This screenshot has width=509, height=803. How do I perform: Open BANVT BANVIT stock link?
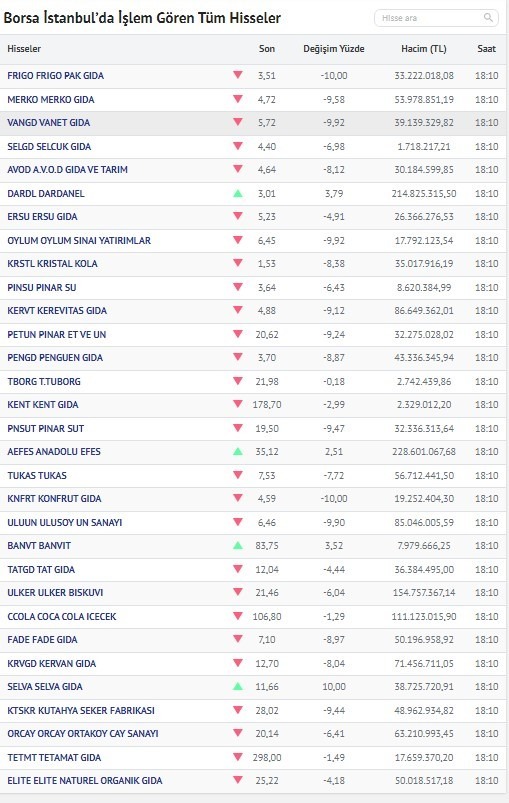(x=39, y=546)
